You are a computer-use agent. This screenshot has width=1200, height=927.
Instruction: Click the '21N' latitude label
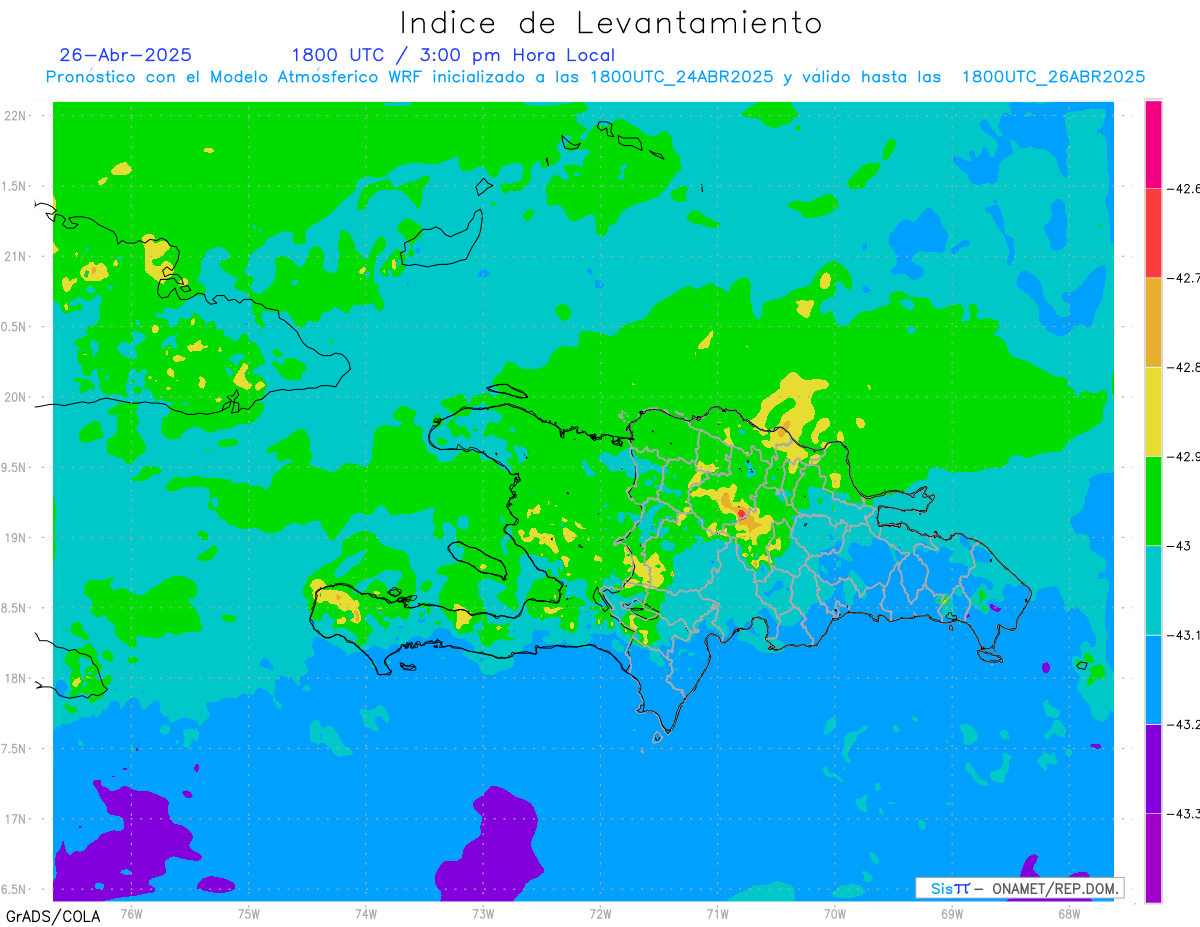click(x=17, y=256)
